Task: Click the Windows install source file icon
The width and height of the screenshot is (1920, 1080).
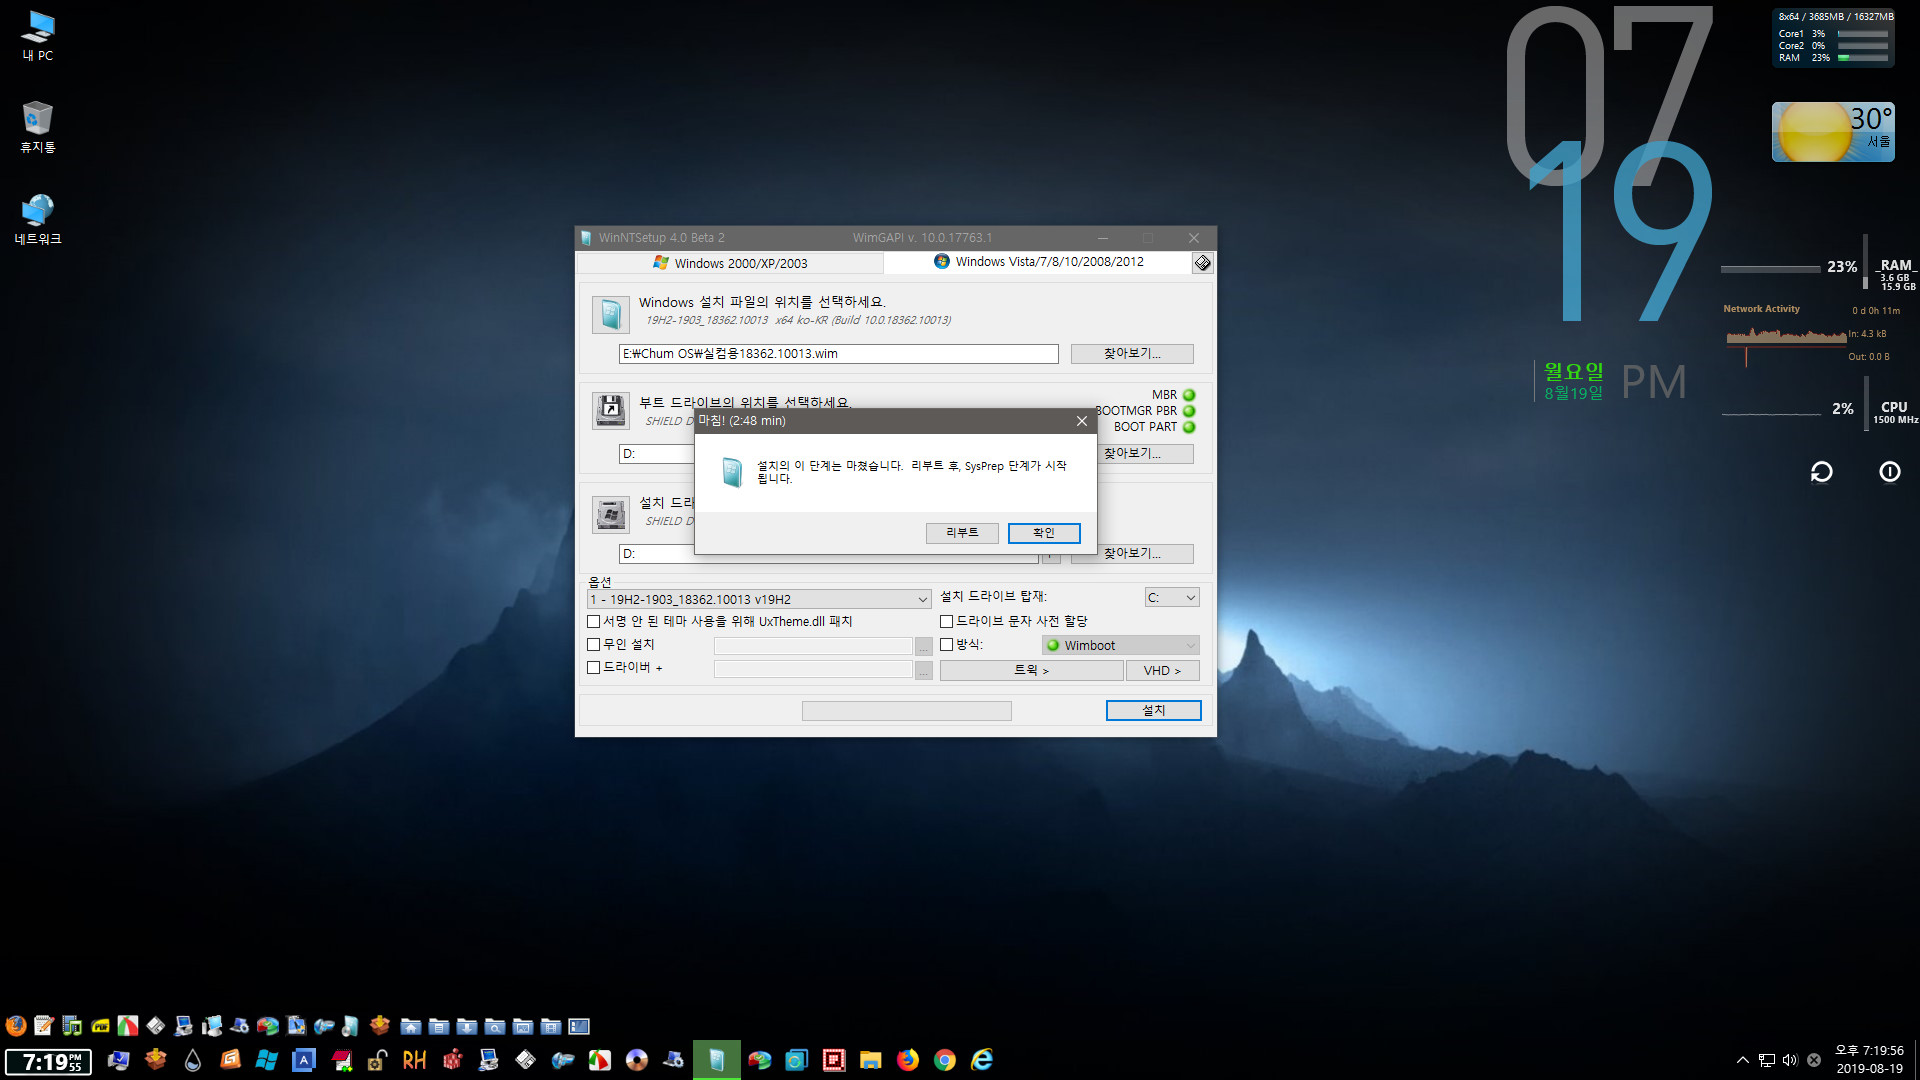Action: coord(611,315)
